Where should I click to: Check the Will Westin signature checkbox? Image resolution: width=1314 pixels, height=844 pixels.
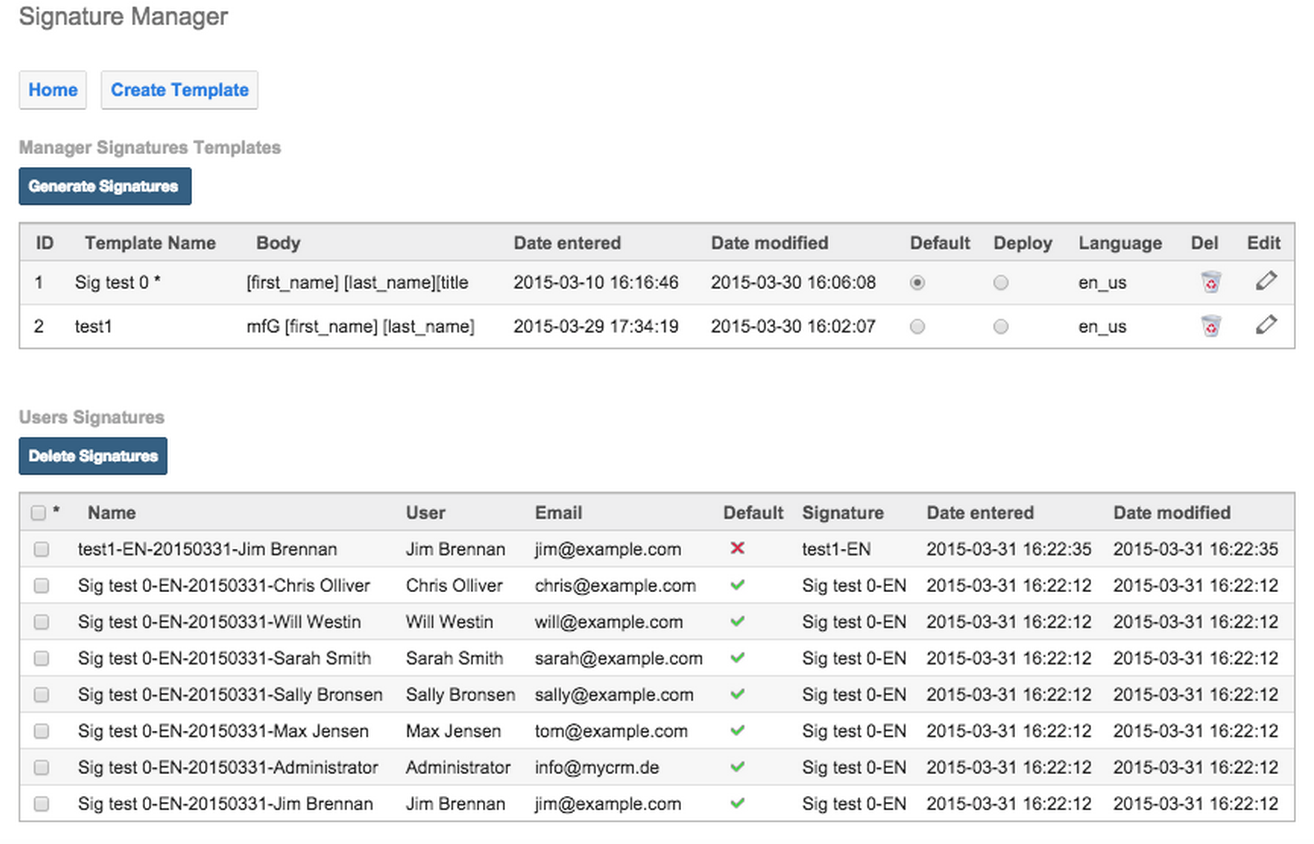tap(41, 622)
